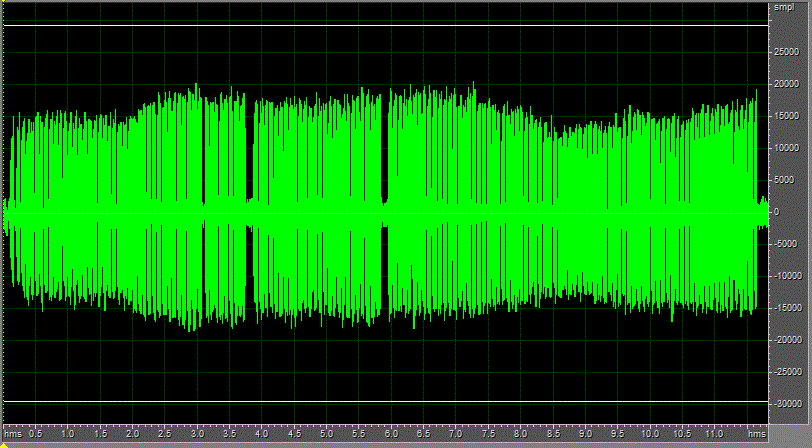Click the 3.5 time ruler label
Viewport: 812px width, 448px height.
tap(229, 433)
